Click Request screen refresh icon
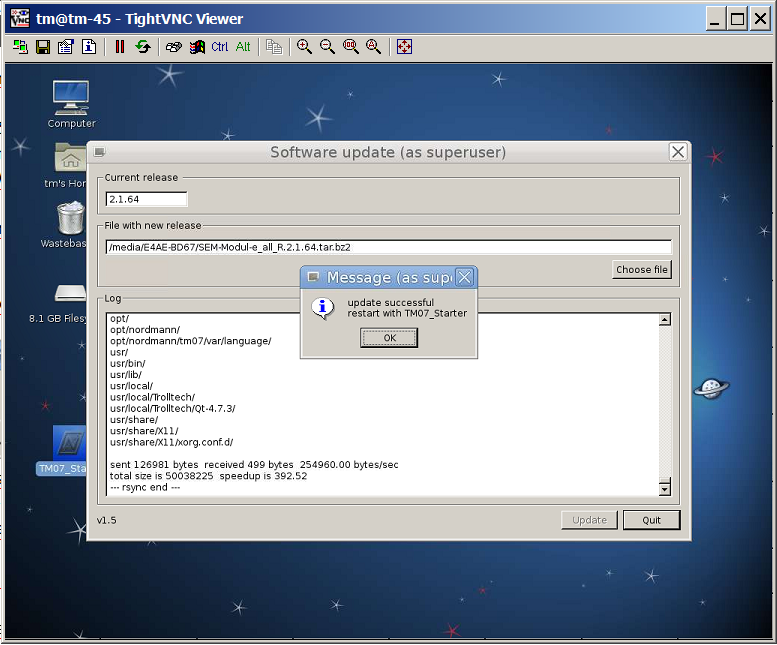 point(143,47)
